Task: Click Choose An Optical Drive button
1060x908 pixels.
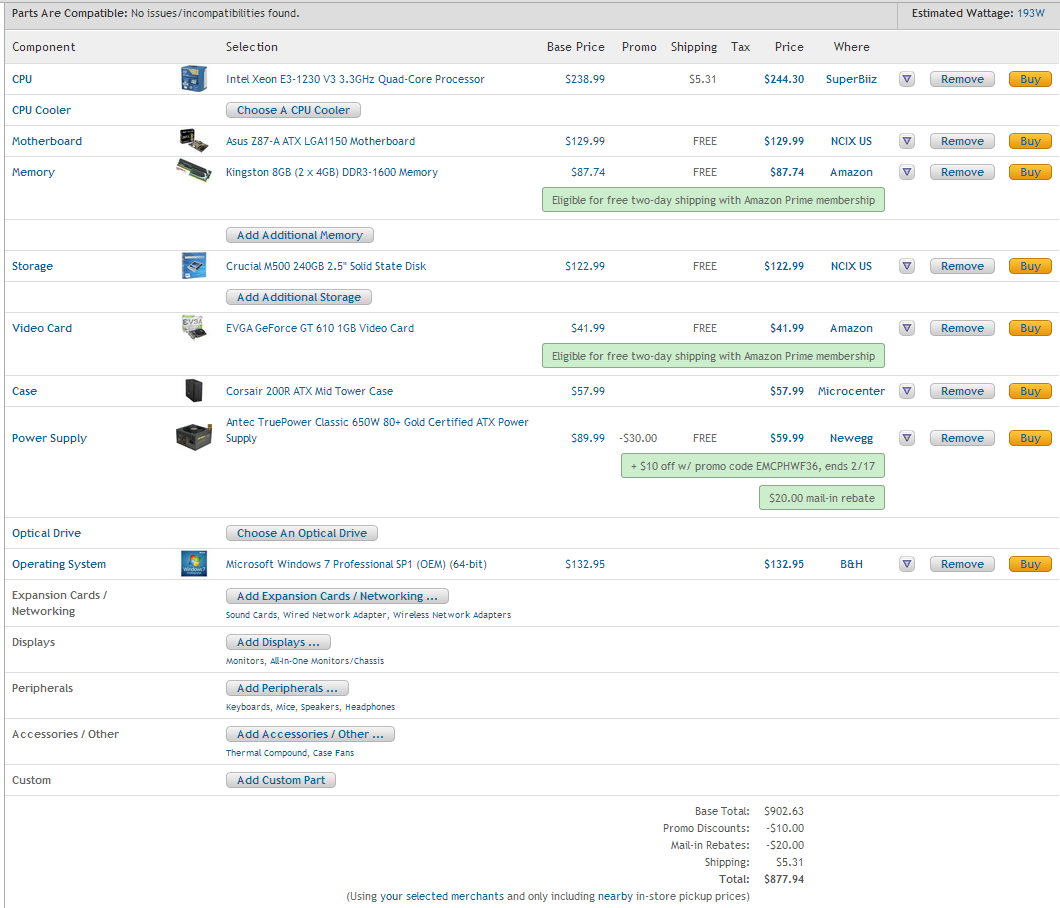Action: pos(302,533)
